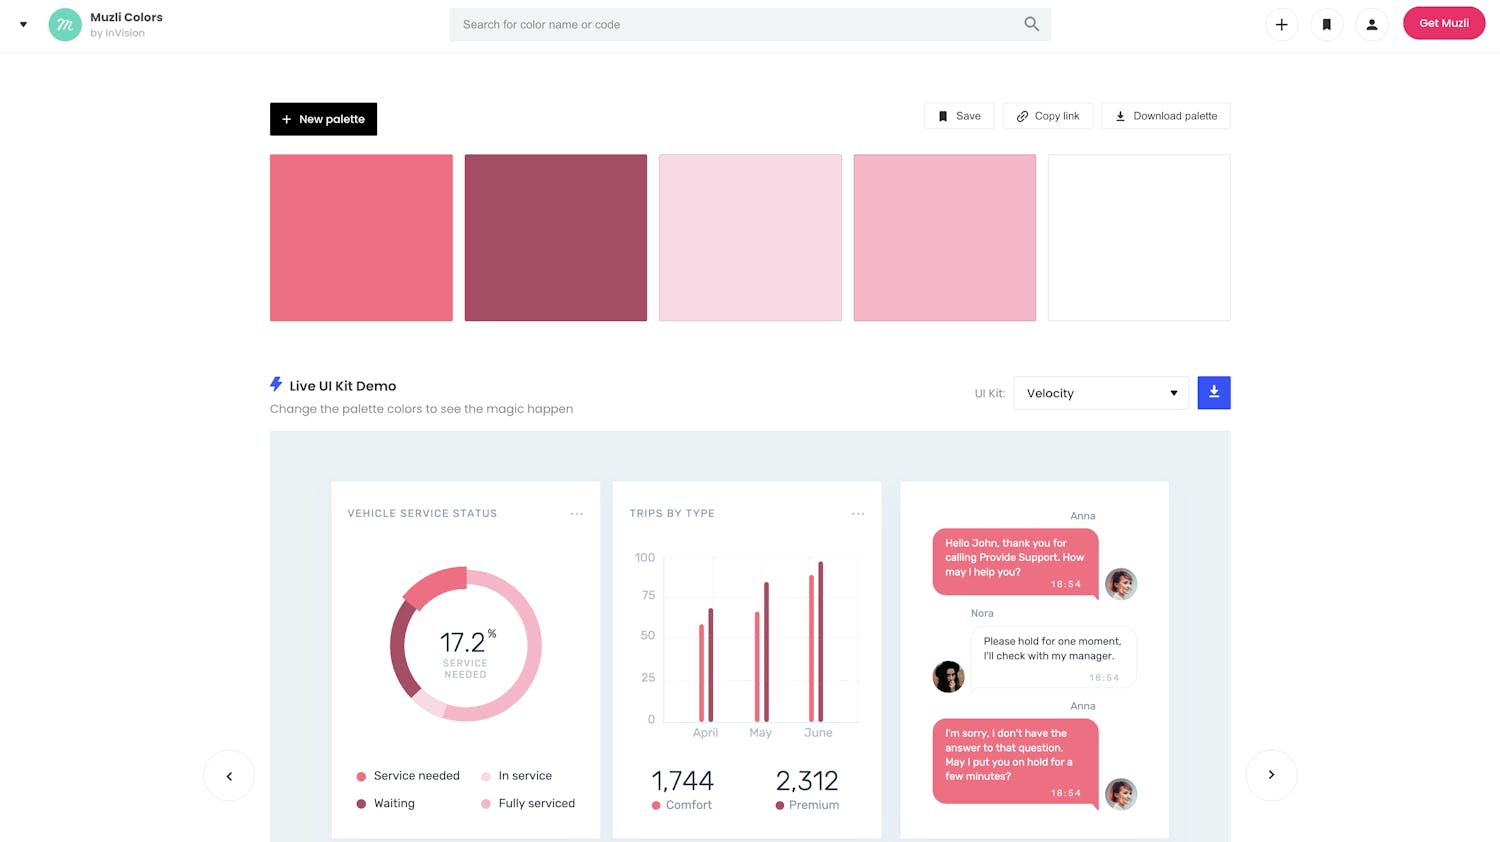Open Vehicle Service Status options ellipsis
Viewport: 1500px width, 842px height.
pyautogui.click(x=577, y=514)
